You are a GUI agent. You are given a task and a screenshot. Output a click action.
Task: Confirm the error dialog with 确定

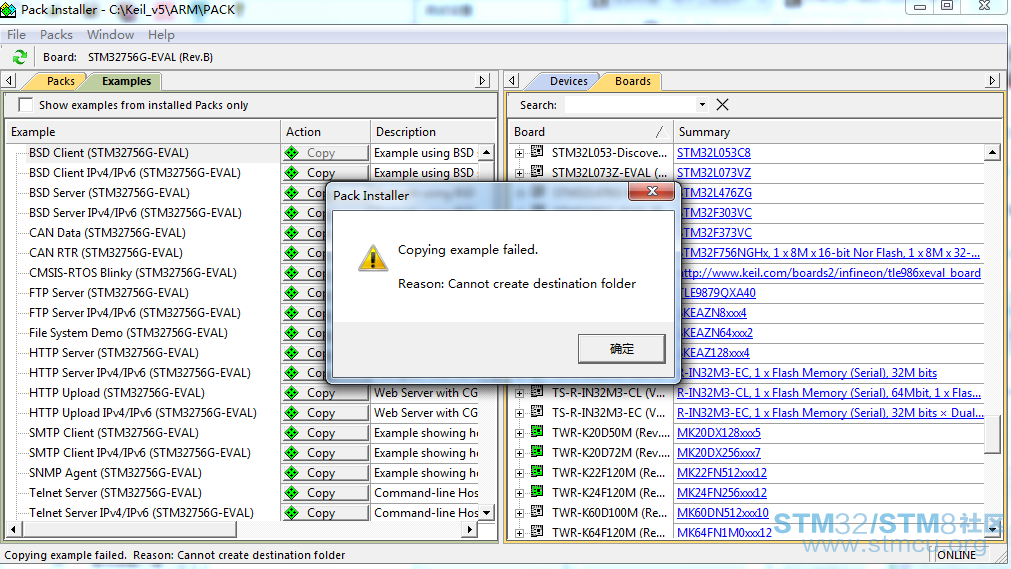(x=622, y=349)
